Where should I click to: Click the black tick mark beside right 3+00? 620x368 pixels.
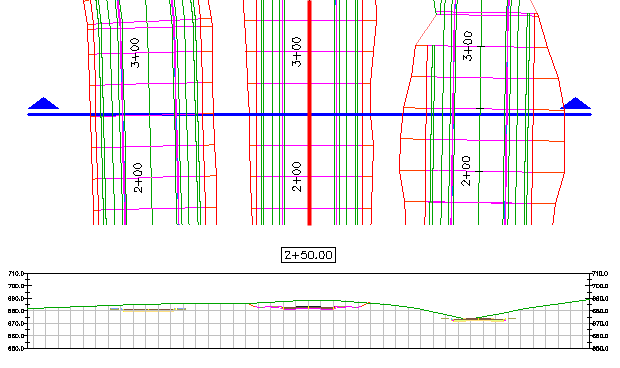coord(480,47)
